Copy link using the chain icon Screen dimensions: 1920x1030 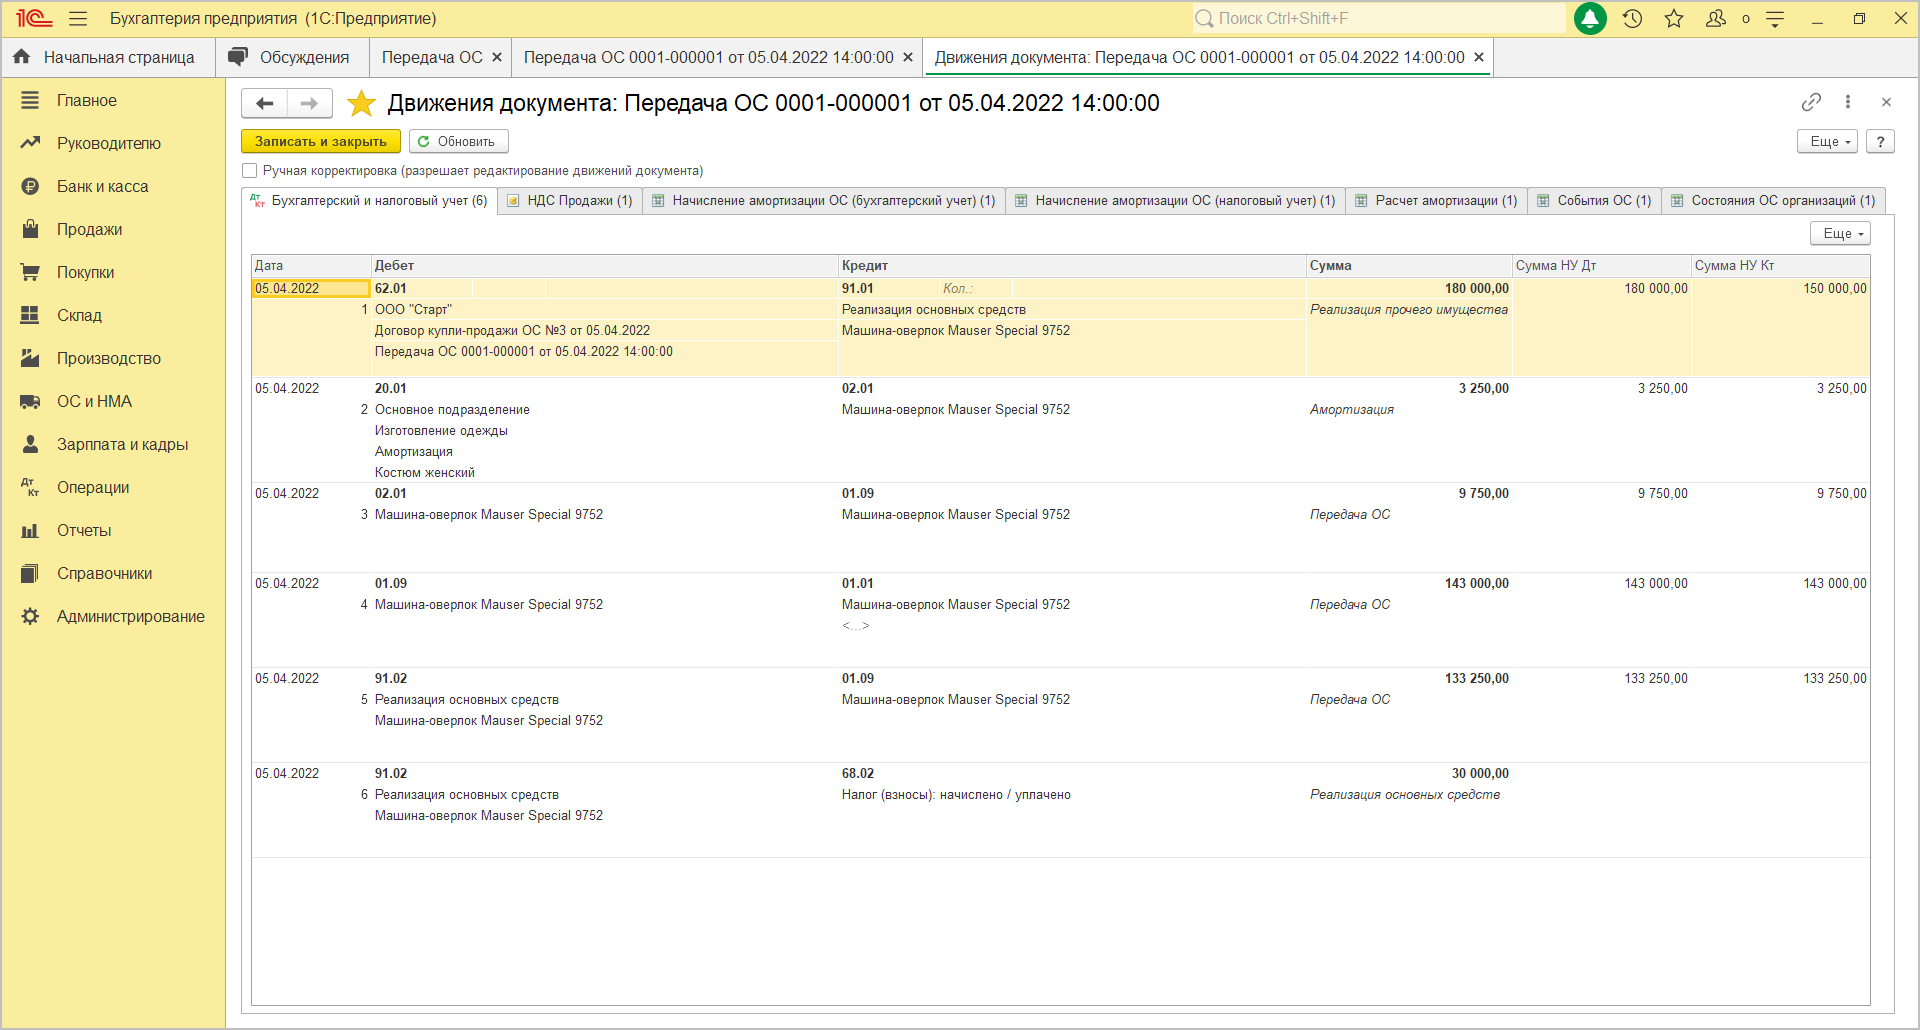[1811, 102]
